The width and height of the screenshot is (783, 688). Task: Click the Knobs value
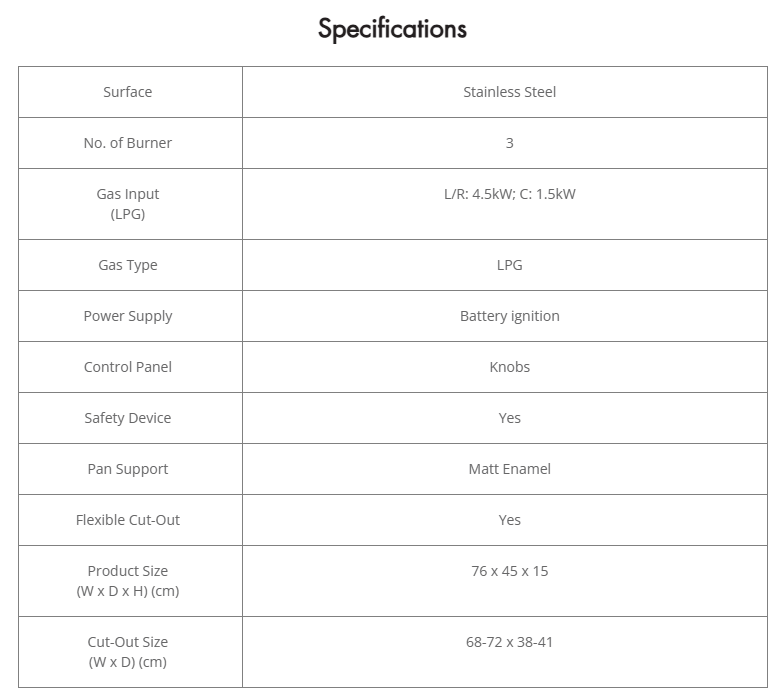509,367
